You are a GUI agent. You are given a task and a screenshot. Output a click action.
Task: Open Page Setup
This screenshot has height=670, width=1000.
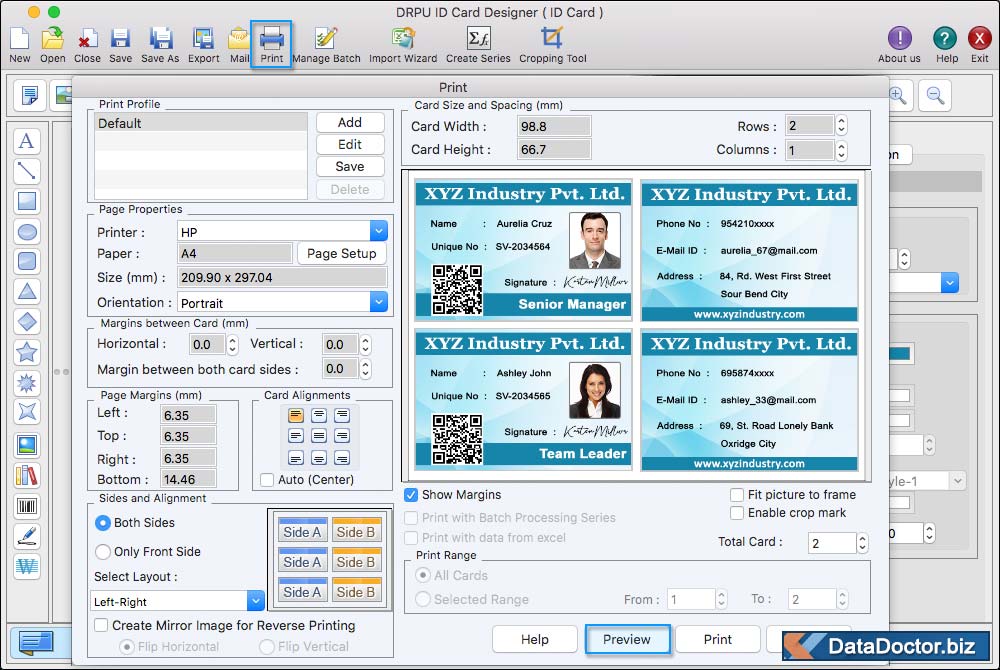pyautogui.click(x=341, y=254)
